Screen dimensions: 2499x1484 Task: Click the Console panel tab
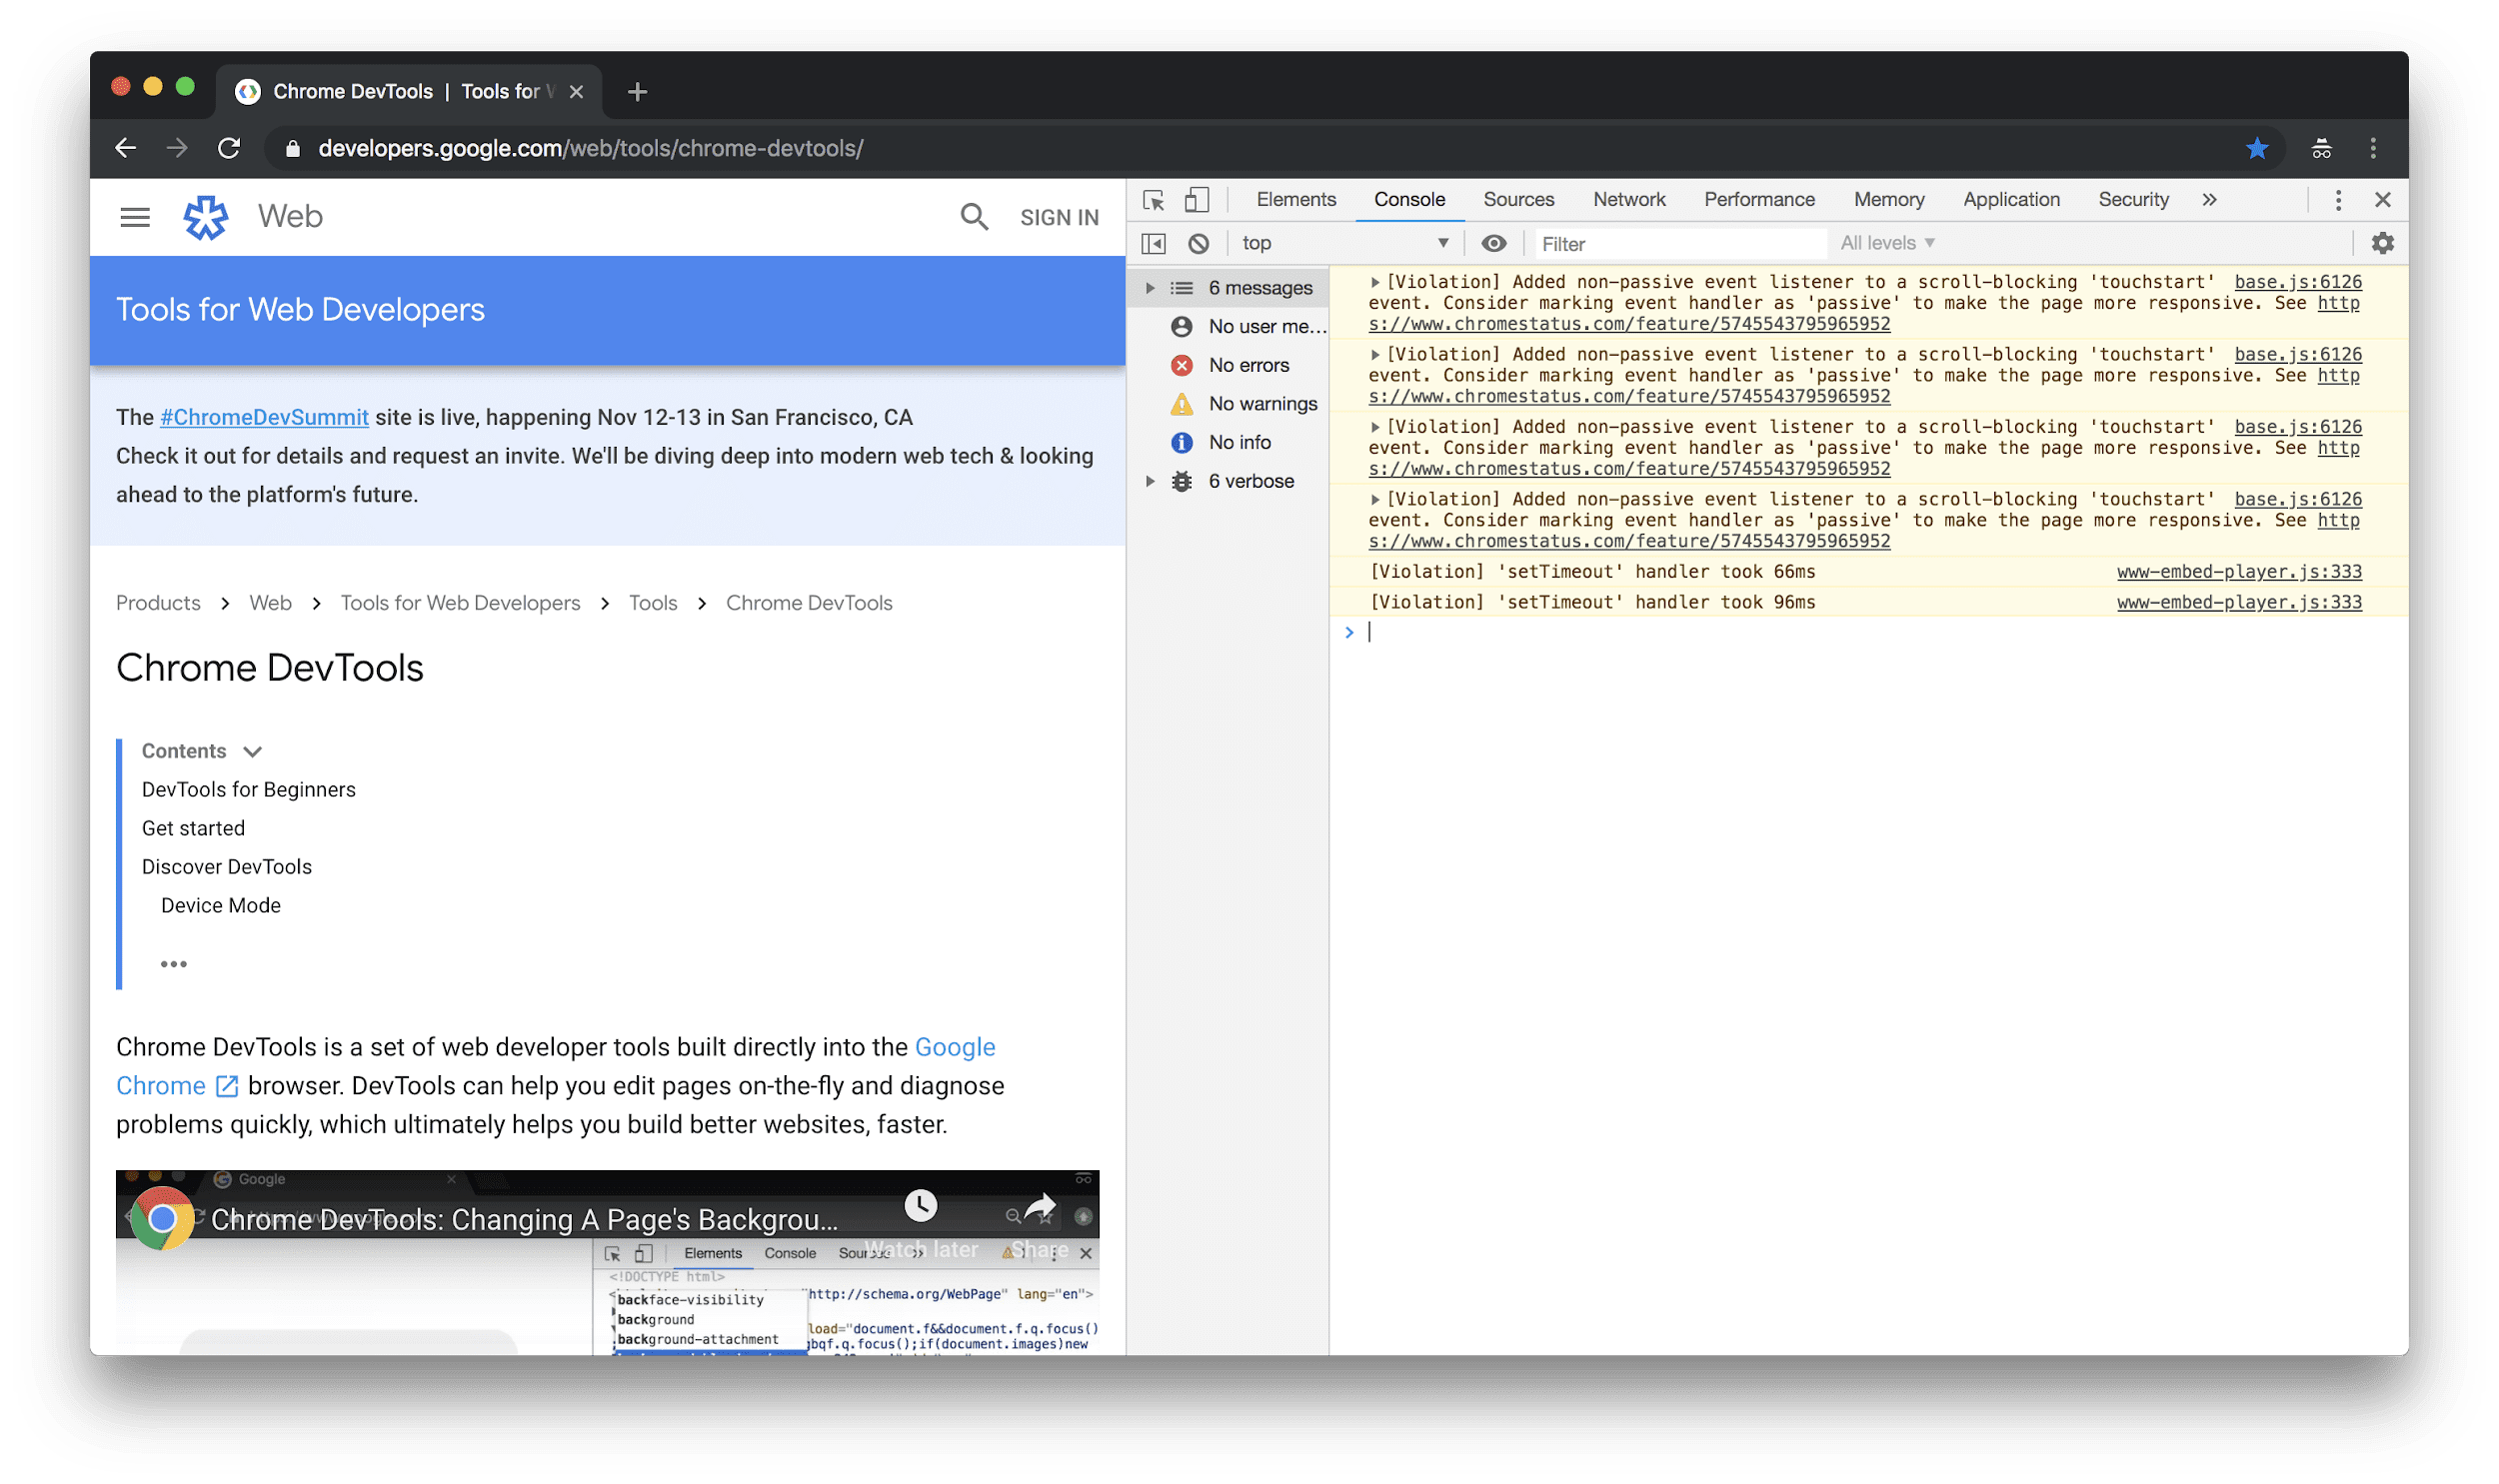pos(1408,198)
